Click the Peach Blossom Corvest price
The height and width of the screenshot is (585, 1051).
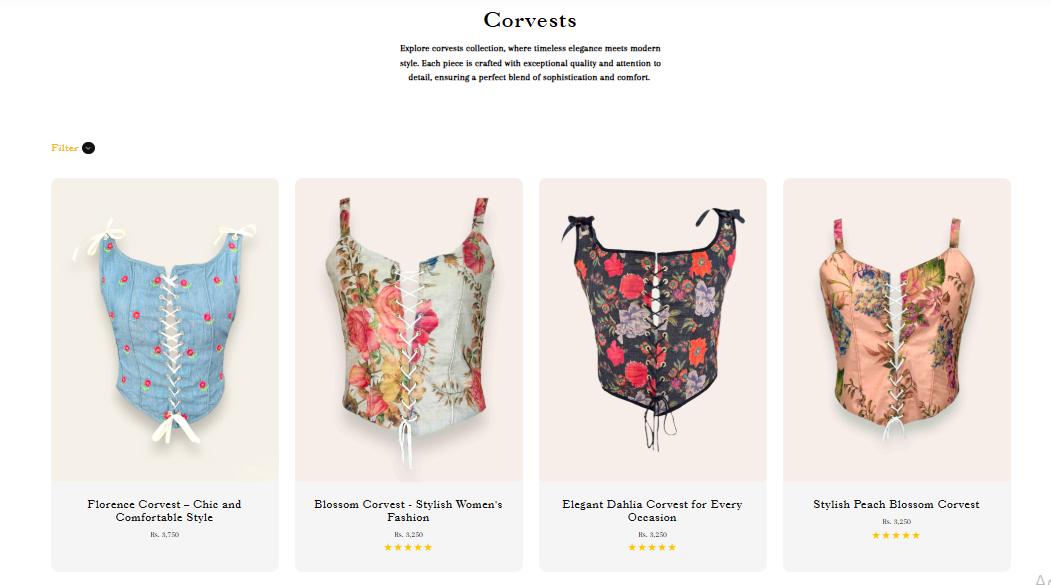click(x=896, y=521)
